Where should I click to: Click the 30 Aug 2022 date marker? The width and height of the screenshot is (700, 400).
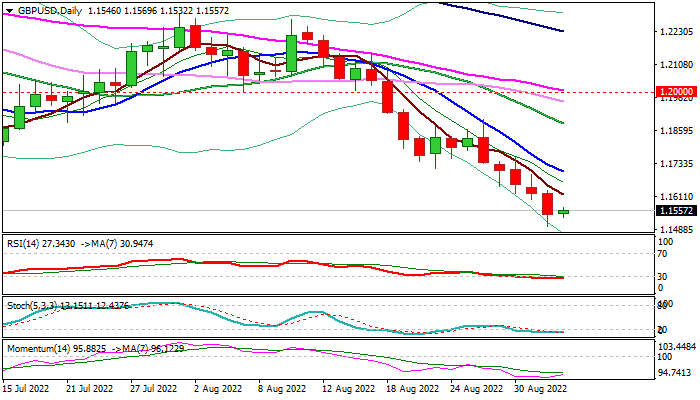pos(540,389)
